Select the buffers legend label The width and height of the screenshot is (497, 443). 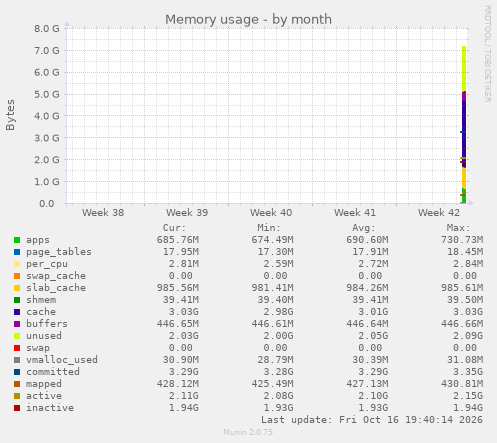(47, 324)
